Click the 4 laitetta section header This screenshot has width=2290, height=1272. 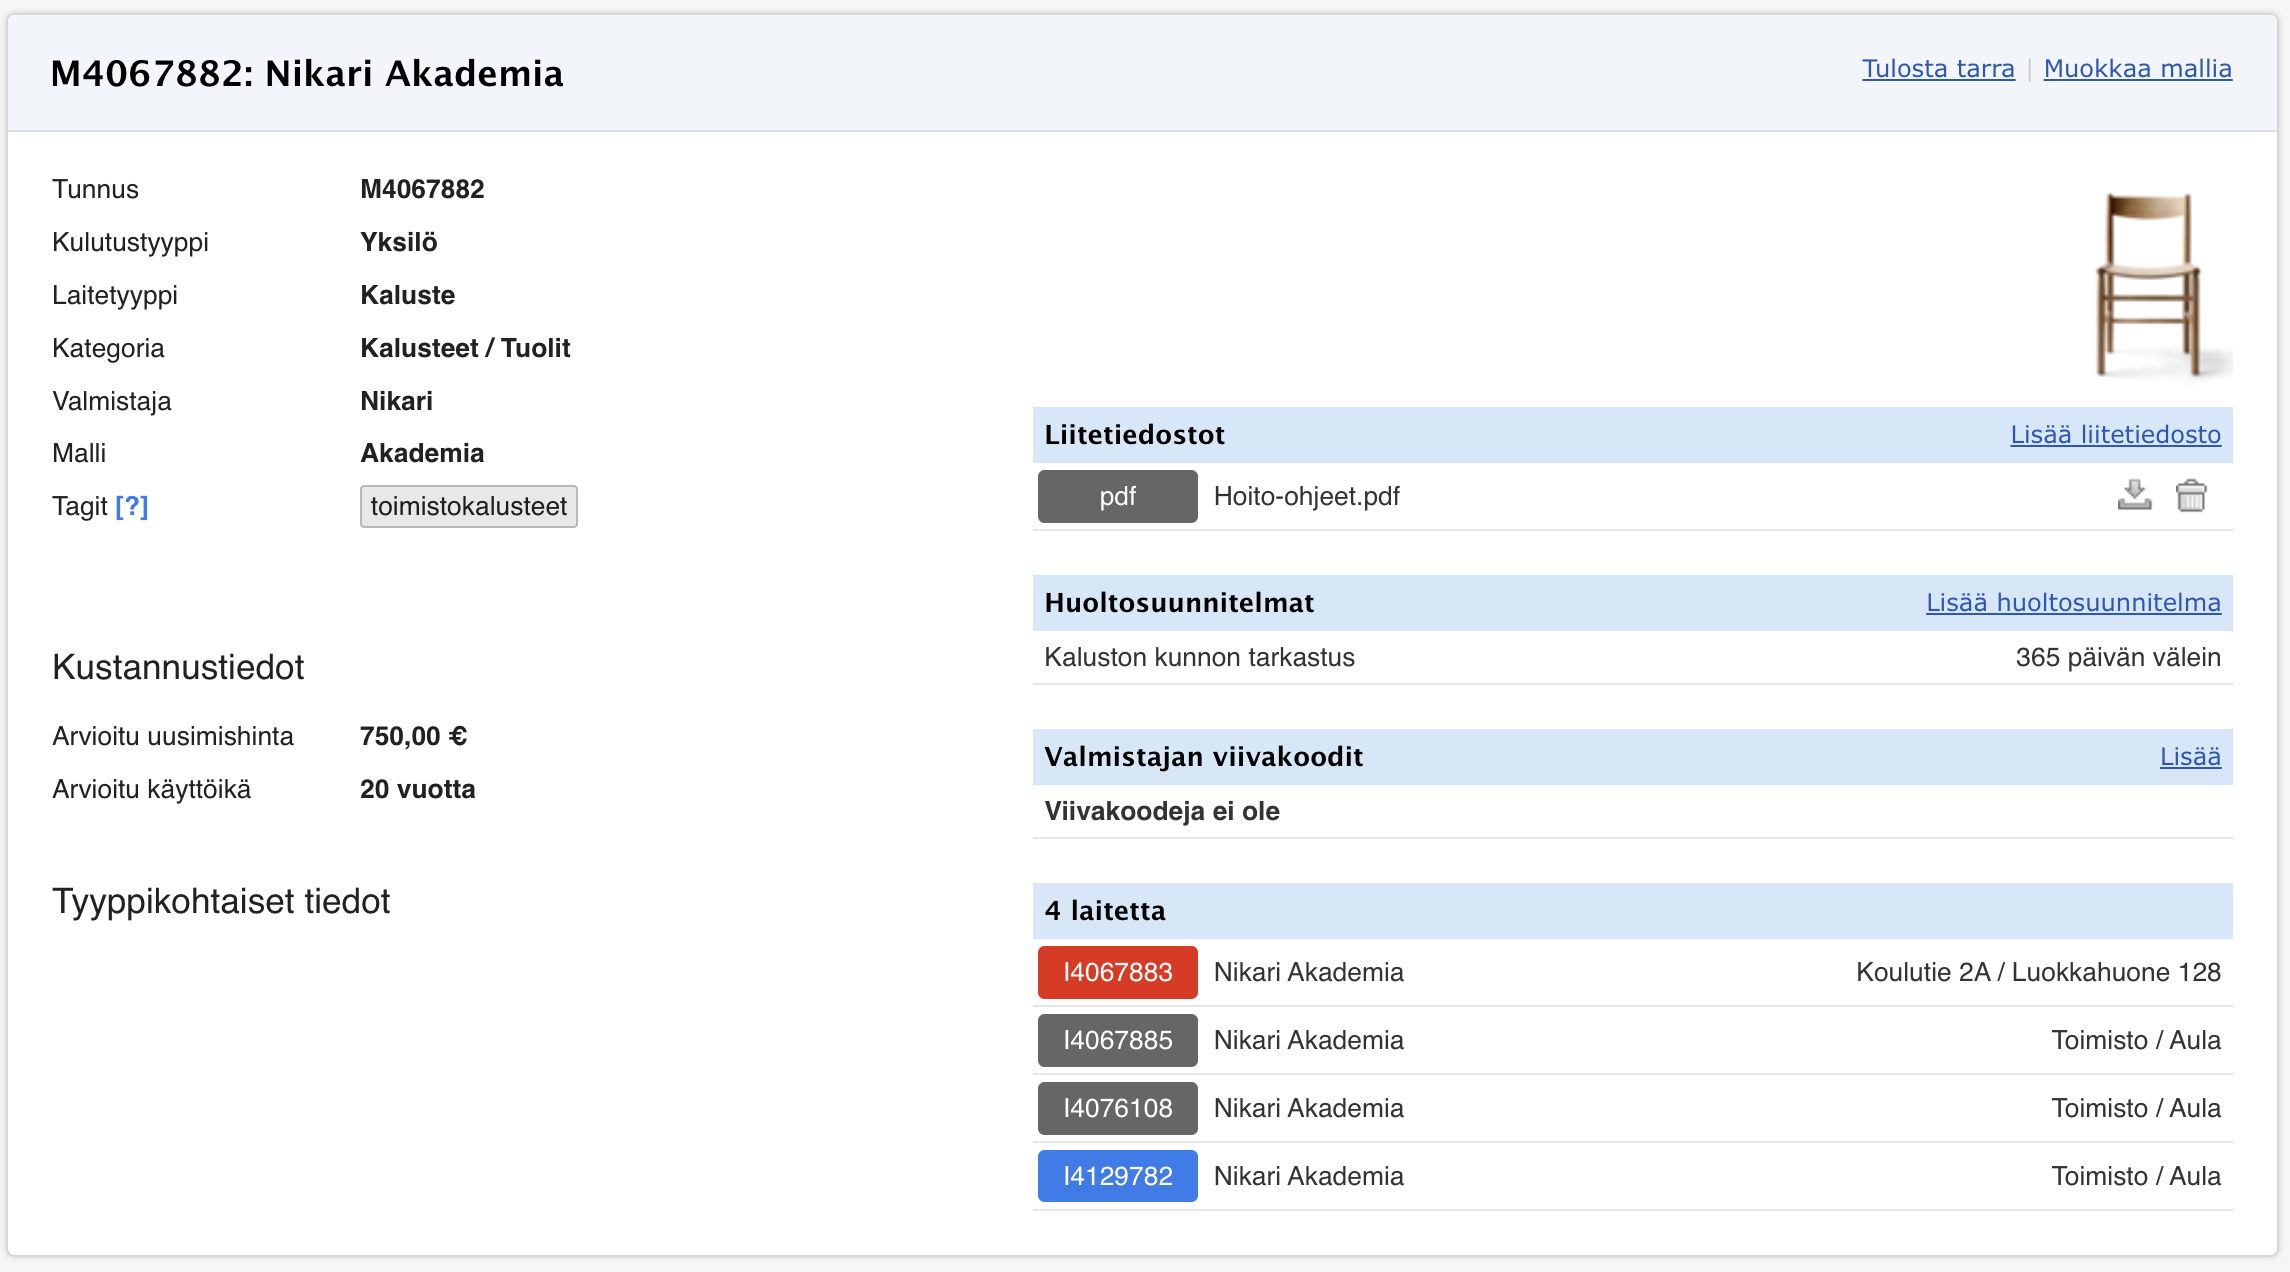pos(1105,911)
